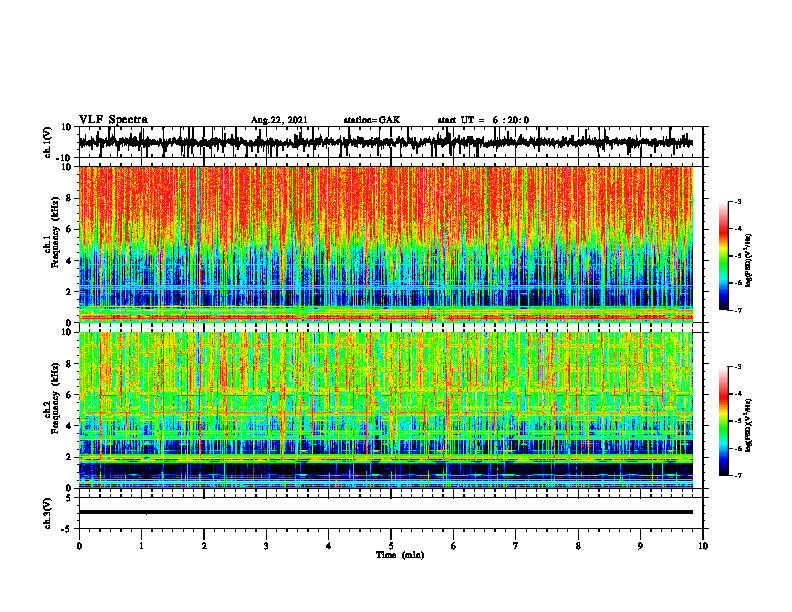Image resolution: width=792 pixels, height=612 pixels.
Task: Click the "Time (min)" x-axis label
Action: (400, 555)
